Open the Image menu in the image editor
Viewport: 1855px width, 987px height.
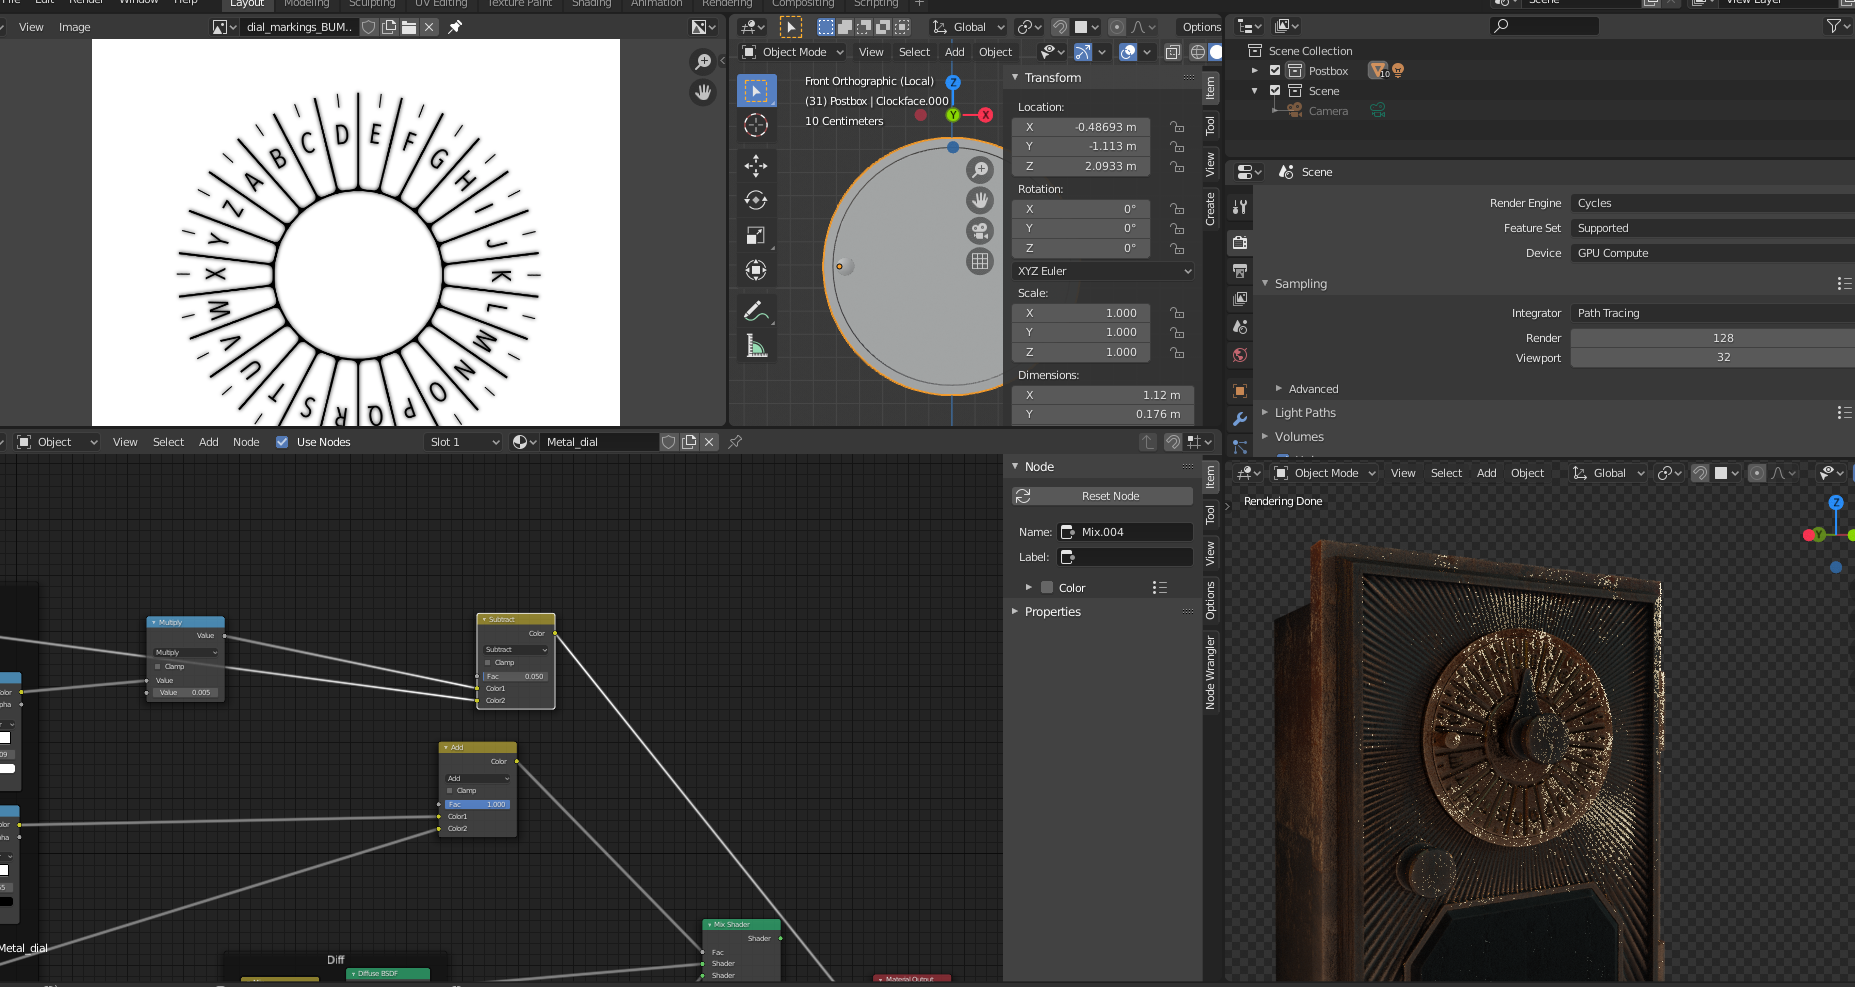click(75, 27)
